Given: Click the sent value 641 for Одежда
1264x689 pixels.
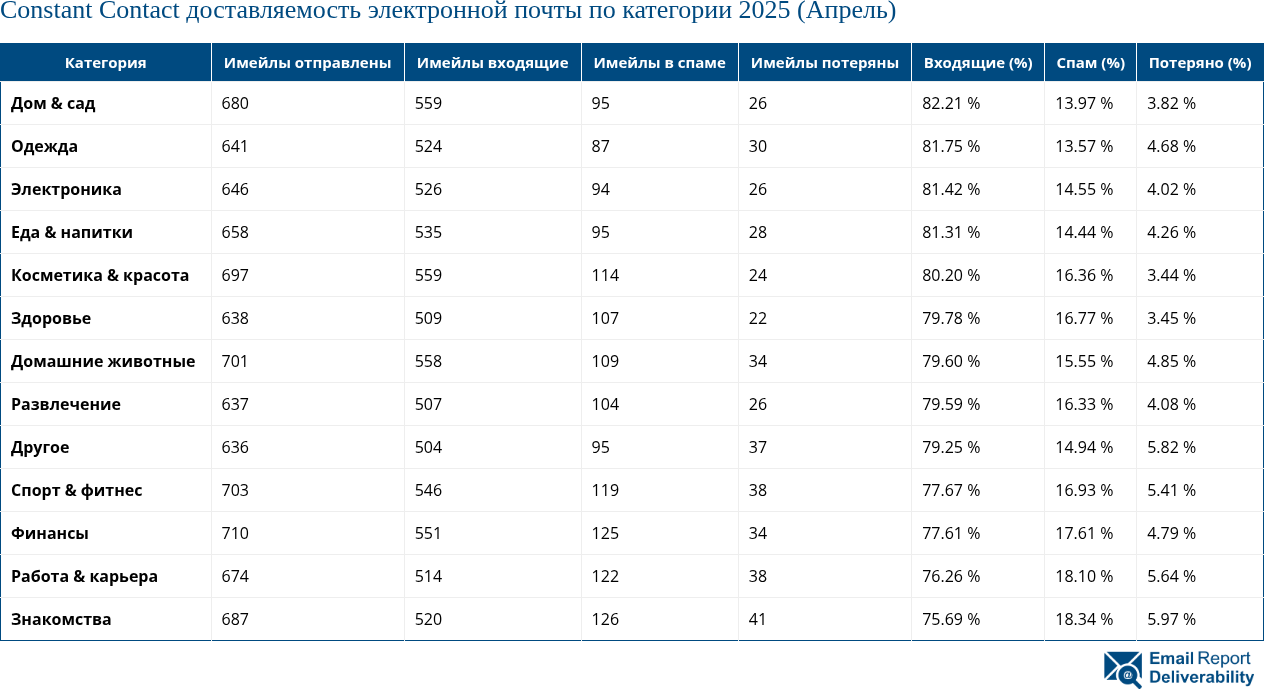Looking at the screenshot, I should click(x=235, y=146).
